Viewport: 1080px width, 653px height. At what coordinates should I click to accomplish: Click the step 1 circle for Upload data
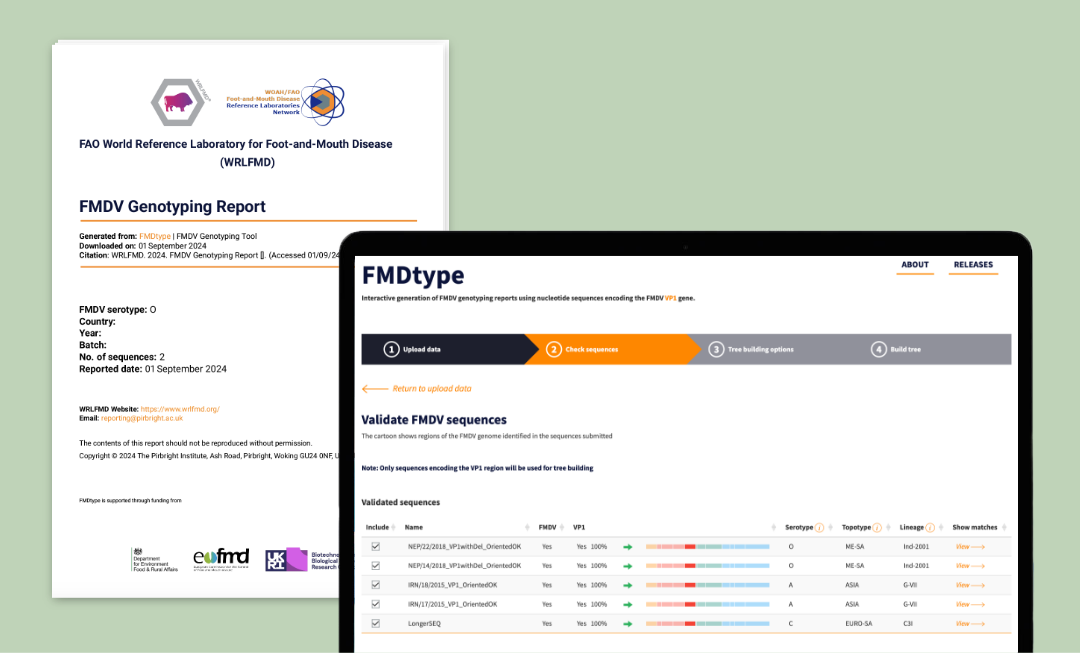[x=391, y=349]
